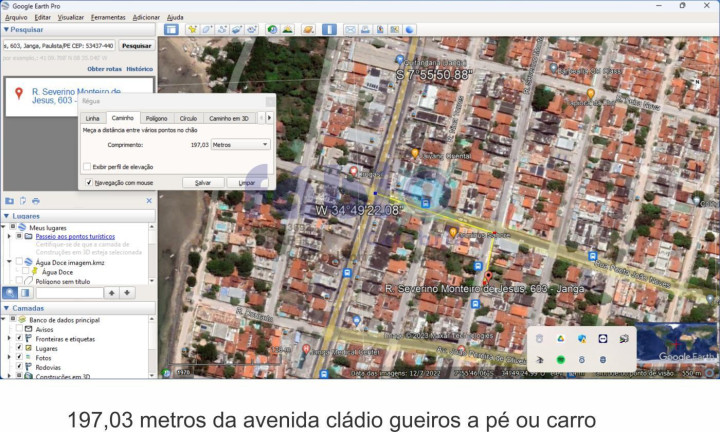Open the ruler tool in toolbar
The image size is (720, 432).
point(329,29)
